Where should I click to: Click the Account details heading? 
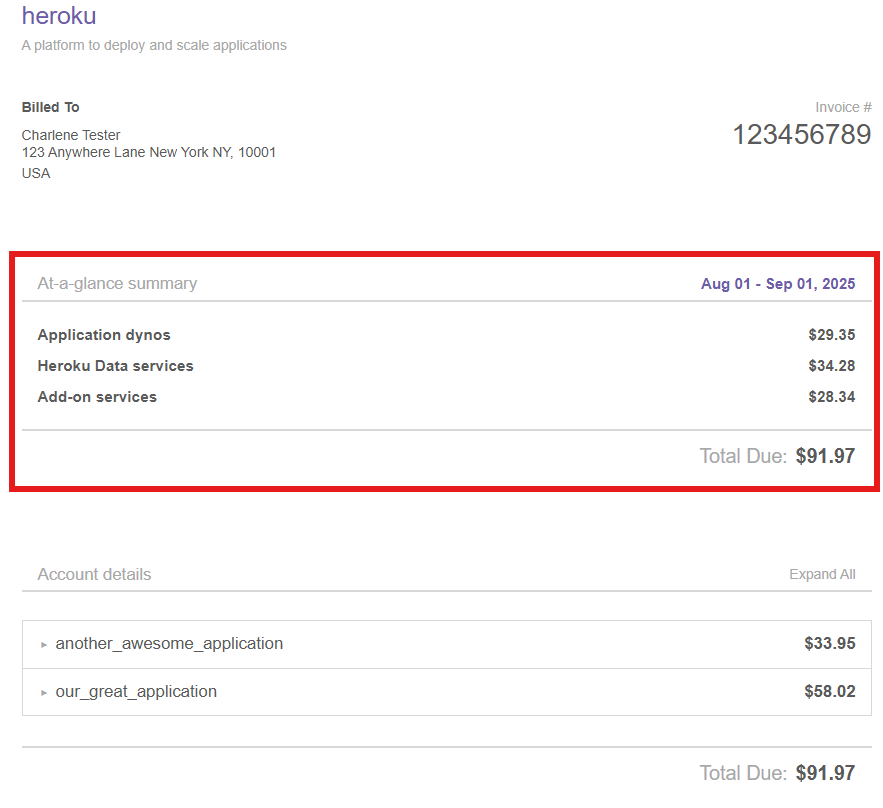pyautogui.click(x=94, y=574)
